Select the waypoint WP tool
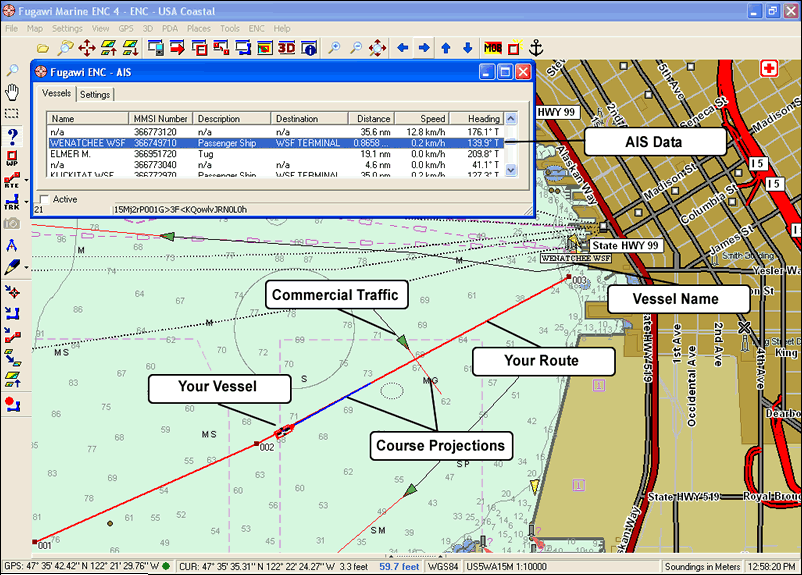Image resolution: width=802 pixels, height=575 pixels. [x=13, y=158]
